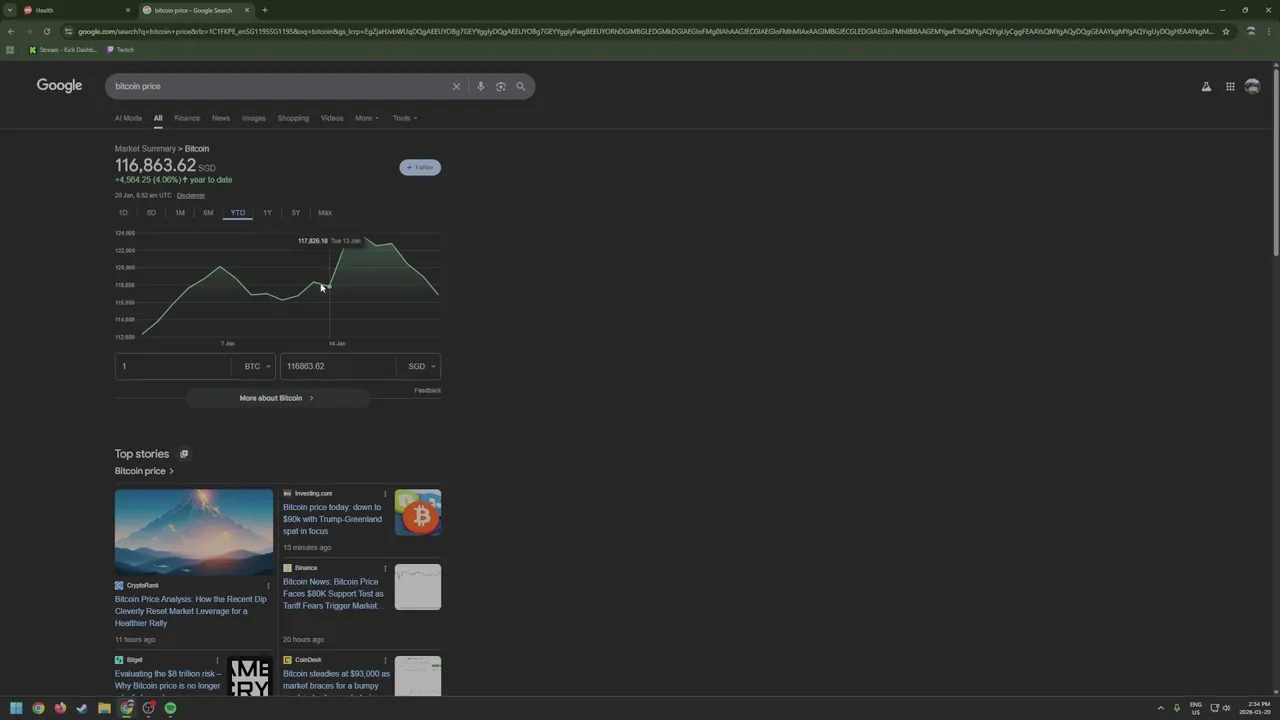Image resolution: width=1280 pixels, height=720 pixels.
Task: Reload the page
Action: pyautogui.click(x=46, y=31)
